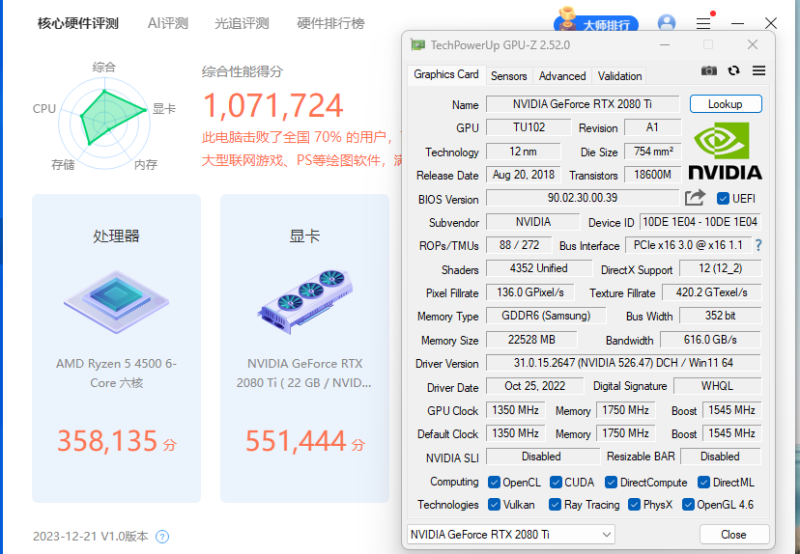Click the Digital Signature WHQL value
This screenshot has width=800, height=554.
717,386
